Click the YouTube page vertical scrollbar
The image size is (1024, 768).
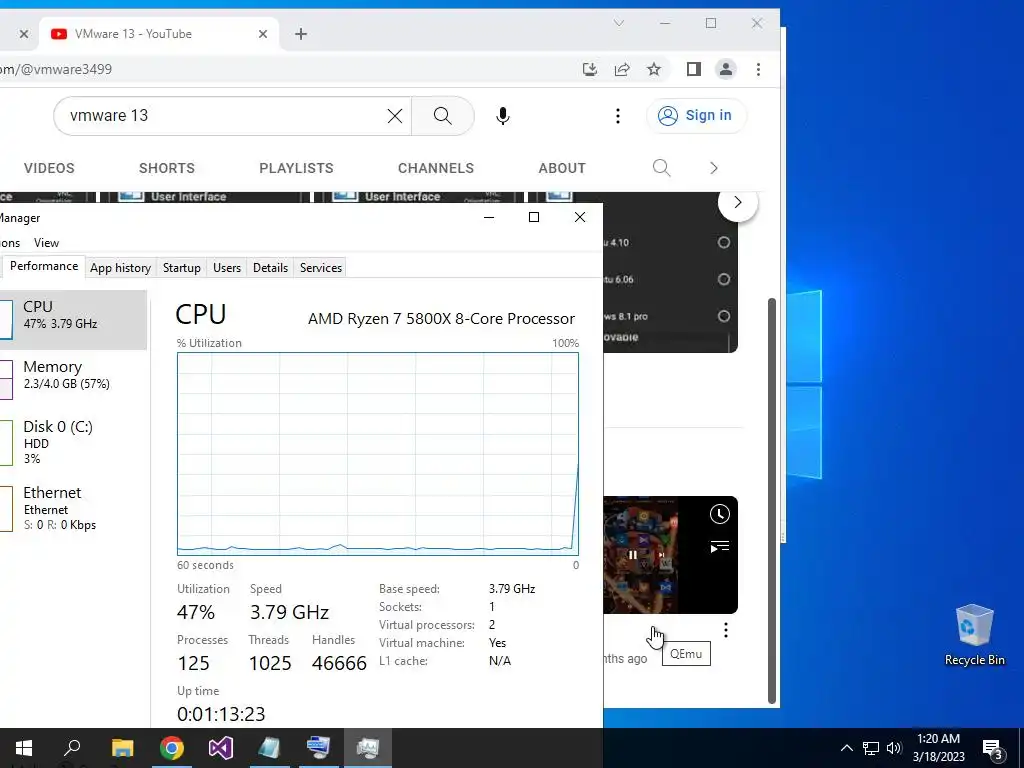772,501
